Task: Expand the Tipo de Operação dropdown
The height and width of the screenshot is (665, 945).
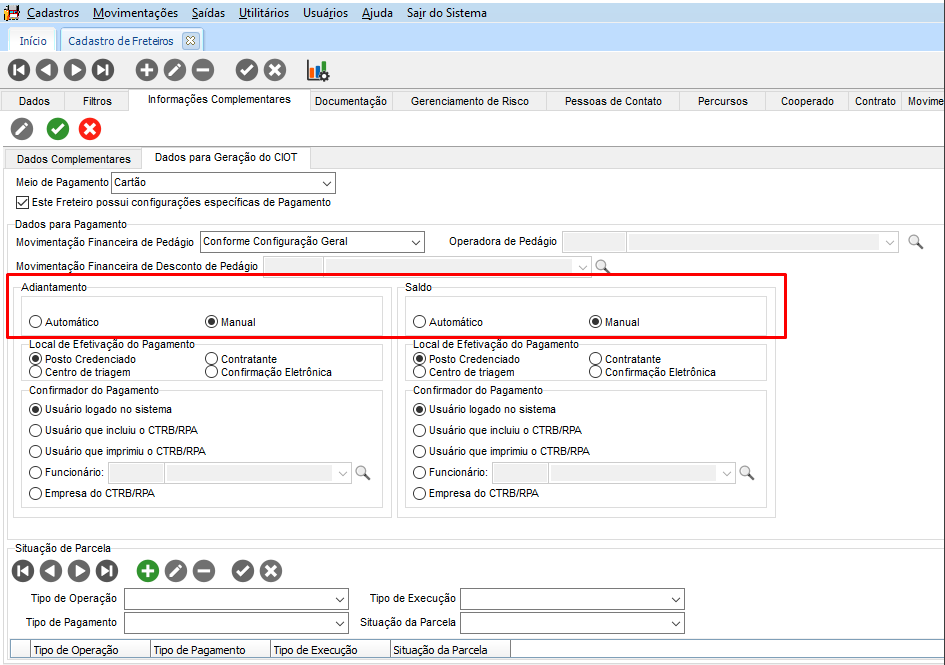Action: 340,599
